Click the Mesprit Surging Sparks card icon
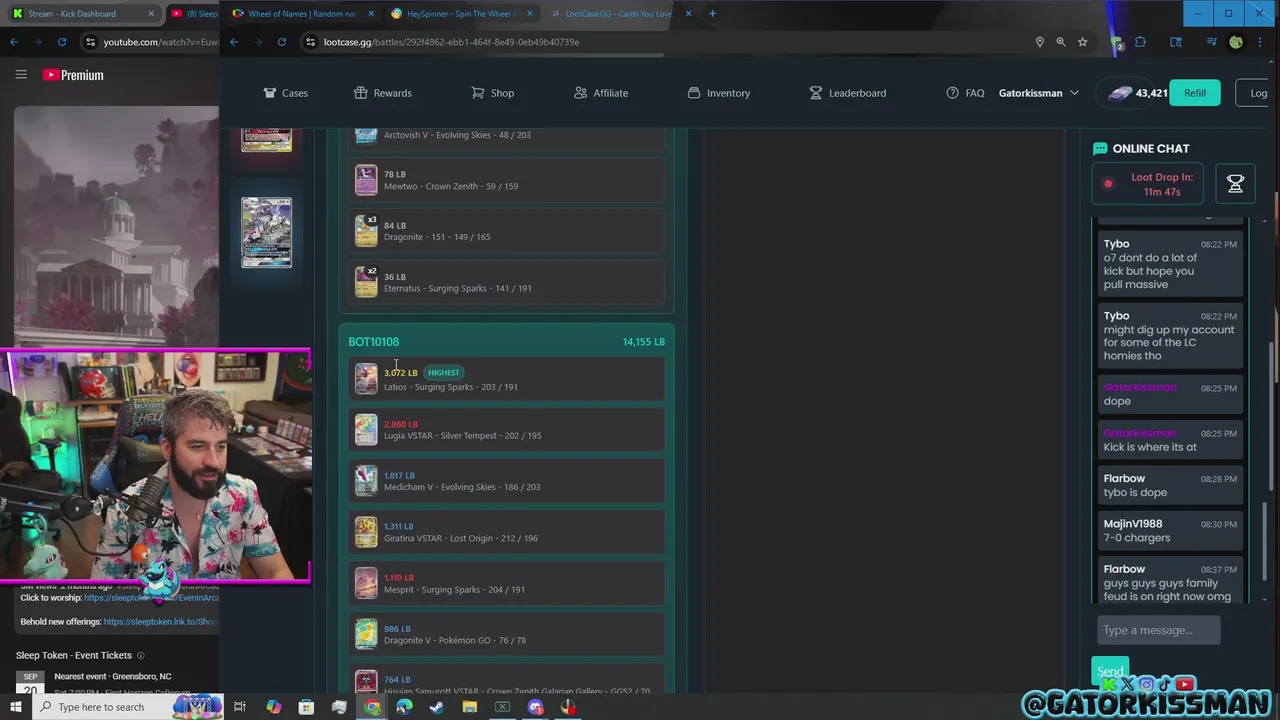Image resolution: width=1280 pixels, height=720 pixels. coord(366,583)
